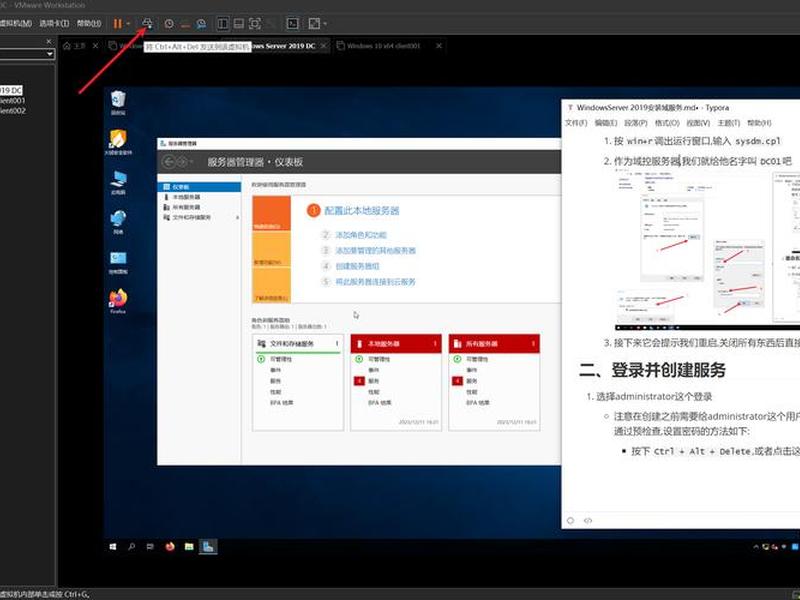Image resolution: width=800 pixels, height=600 pixels.
Task: Click 添加要管理的其他服务器 link
Action: pos(376,251)
